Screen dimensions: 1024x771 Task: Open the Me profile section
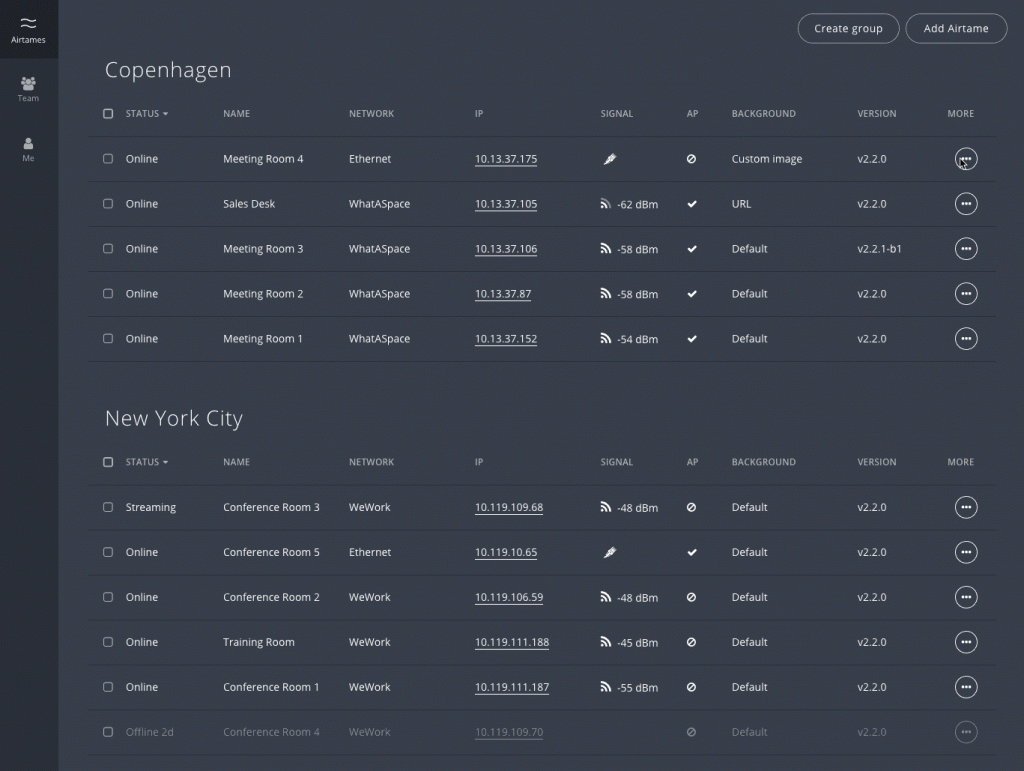[28, 149]
